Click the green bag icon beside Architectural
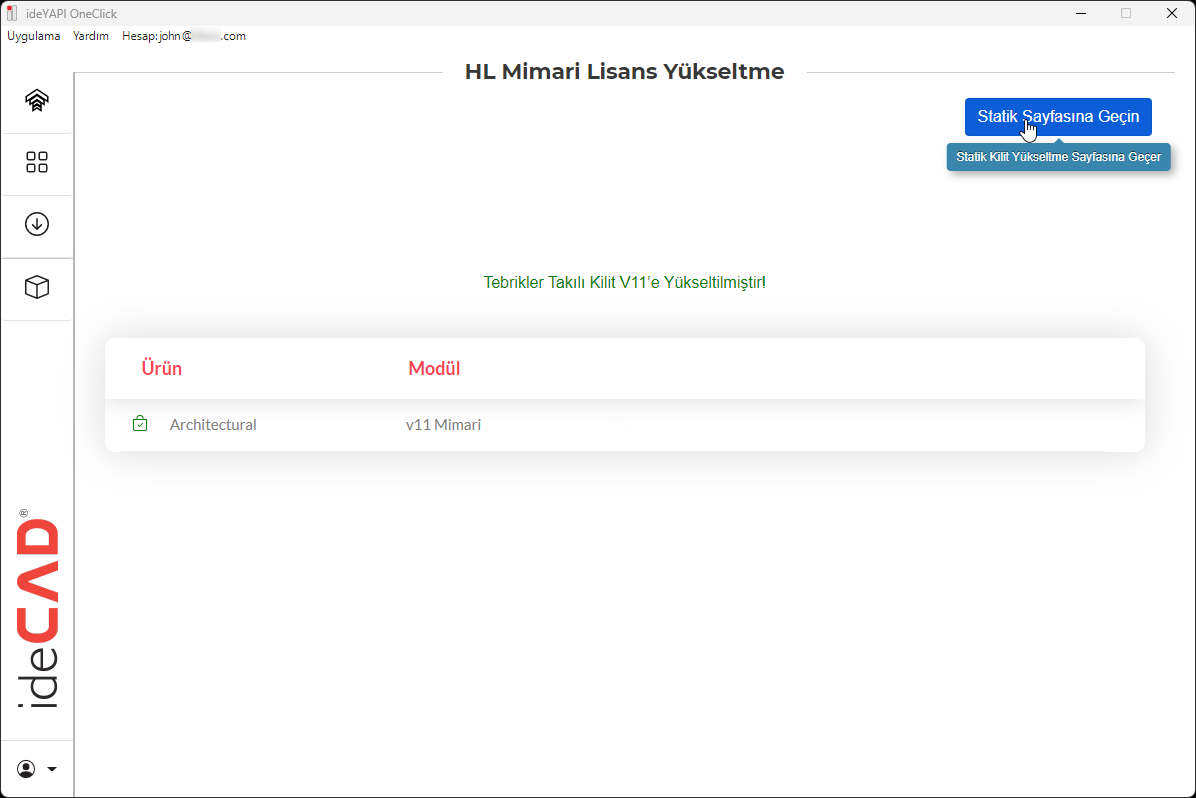1196x798 pixels. click(140, 423)
